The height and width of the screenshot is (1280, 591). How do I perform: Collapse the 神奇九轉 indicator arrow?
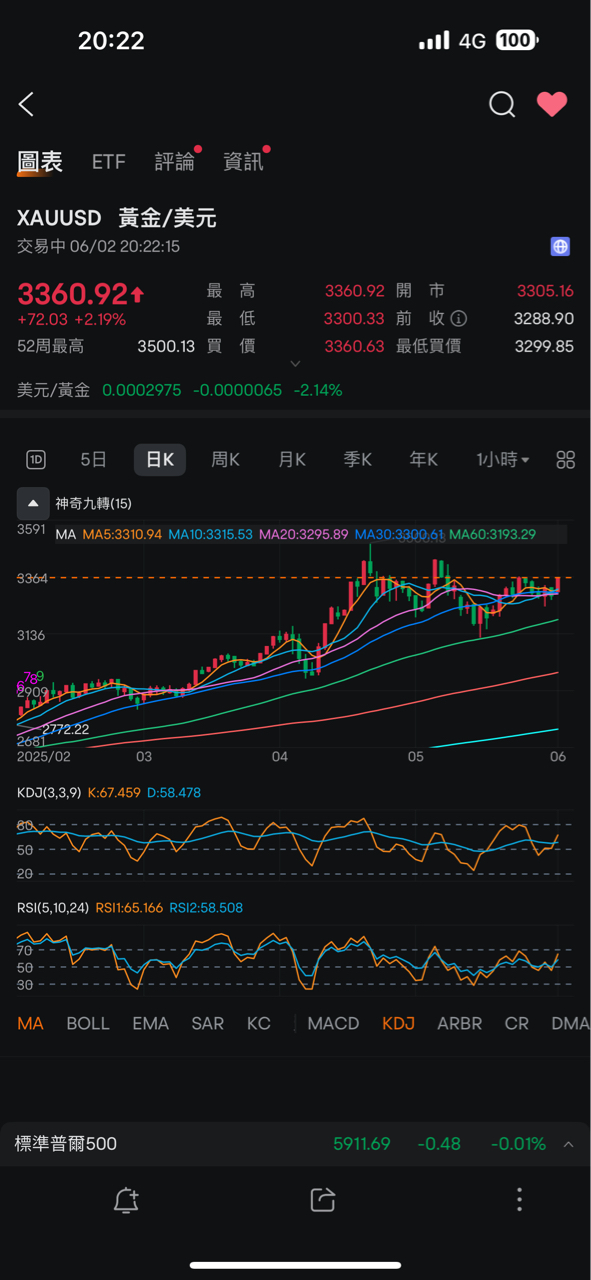(x=33, y=503)
